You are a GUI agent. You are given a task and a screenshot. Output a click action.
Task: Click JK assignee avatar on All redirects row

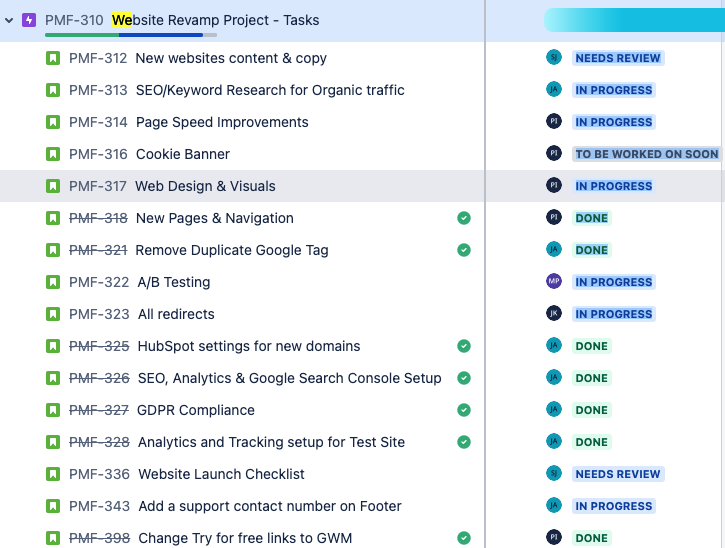pos(554,313)
